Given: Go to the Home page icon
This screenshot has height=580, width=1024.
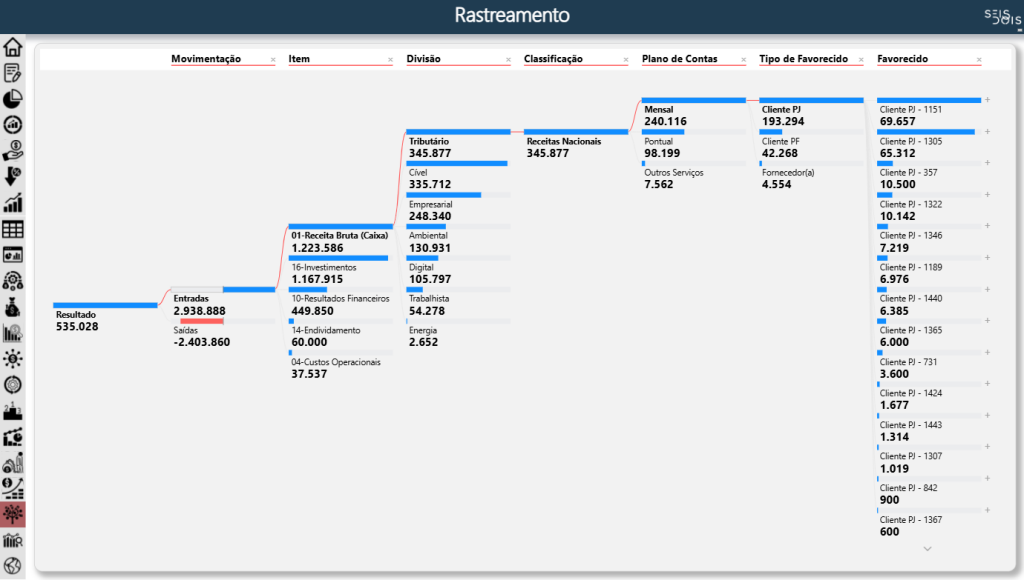Looking at the screenshot, I should 13,47.
